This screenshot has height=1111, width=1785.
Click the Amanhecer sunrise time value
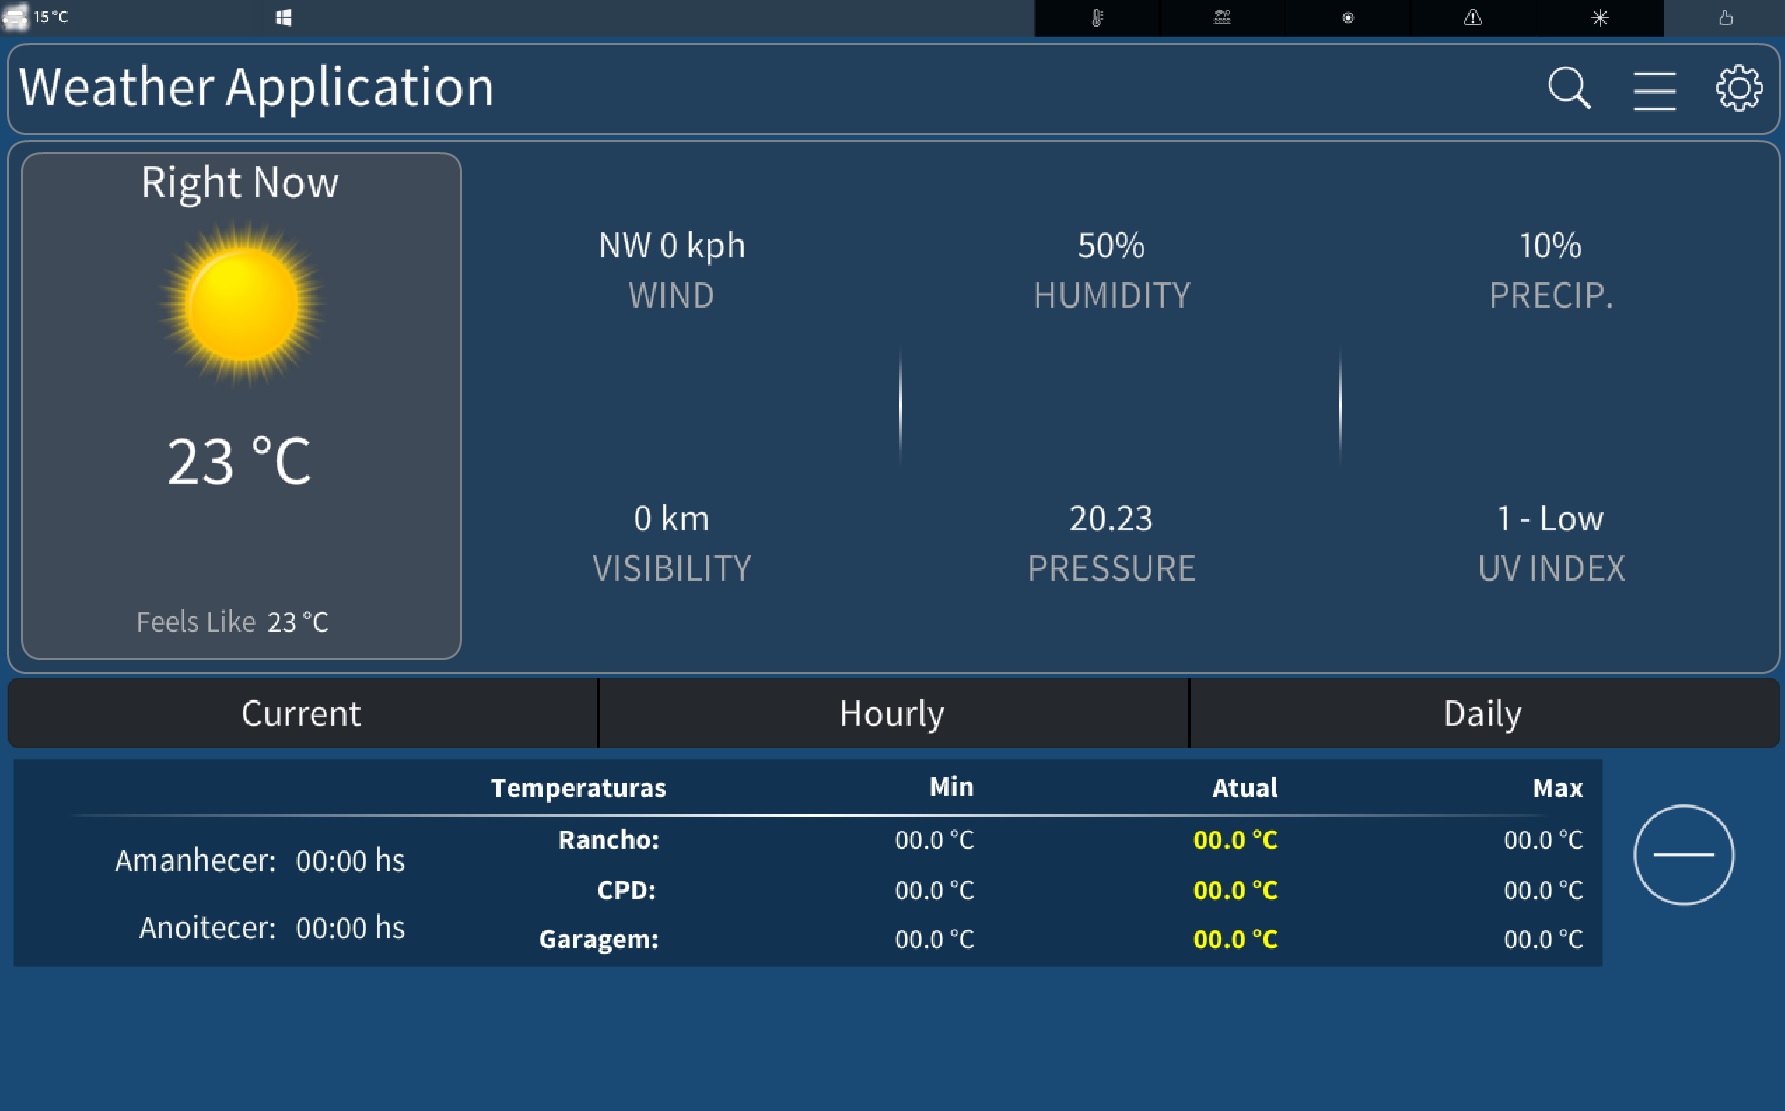pos(350,861)
